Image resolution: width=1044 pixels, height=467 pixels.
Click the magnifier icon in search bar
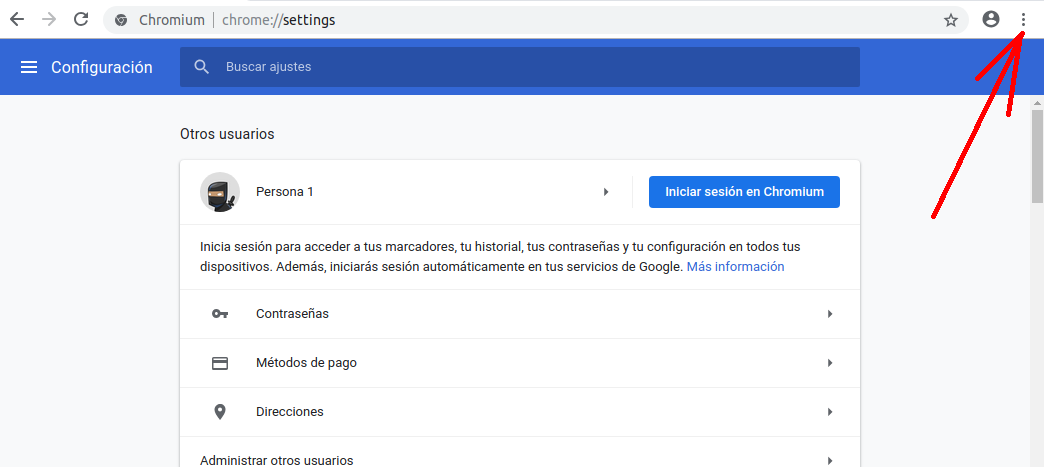pyautogui.click(x=202, y=67)
